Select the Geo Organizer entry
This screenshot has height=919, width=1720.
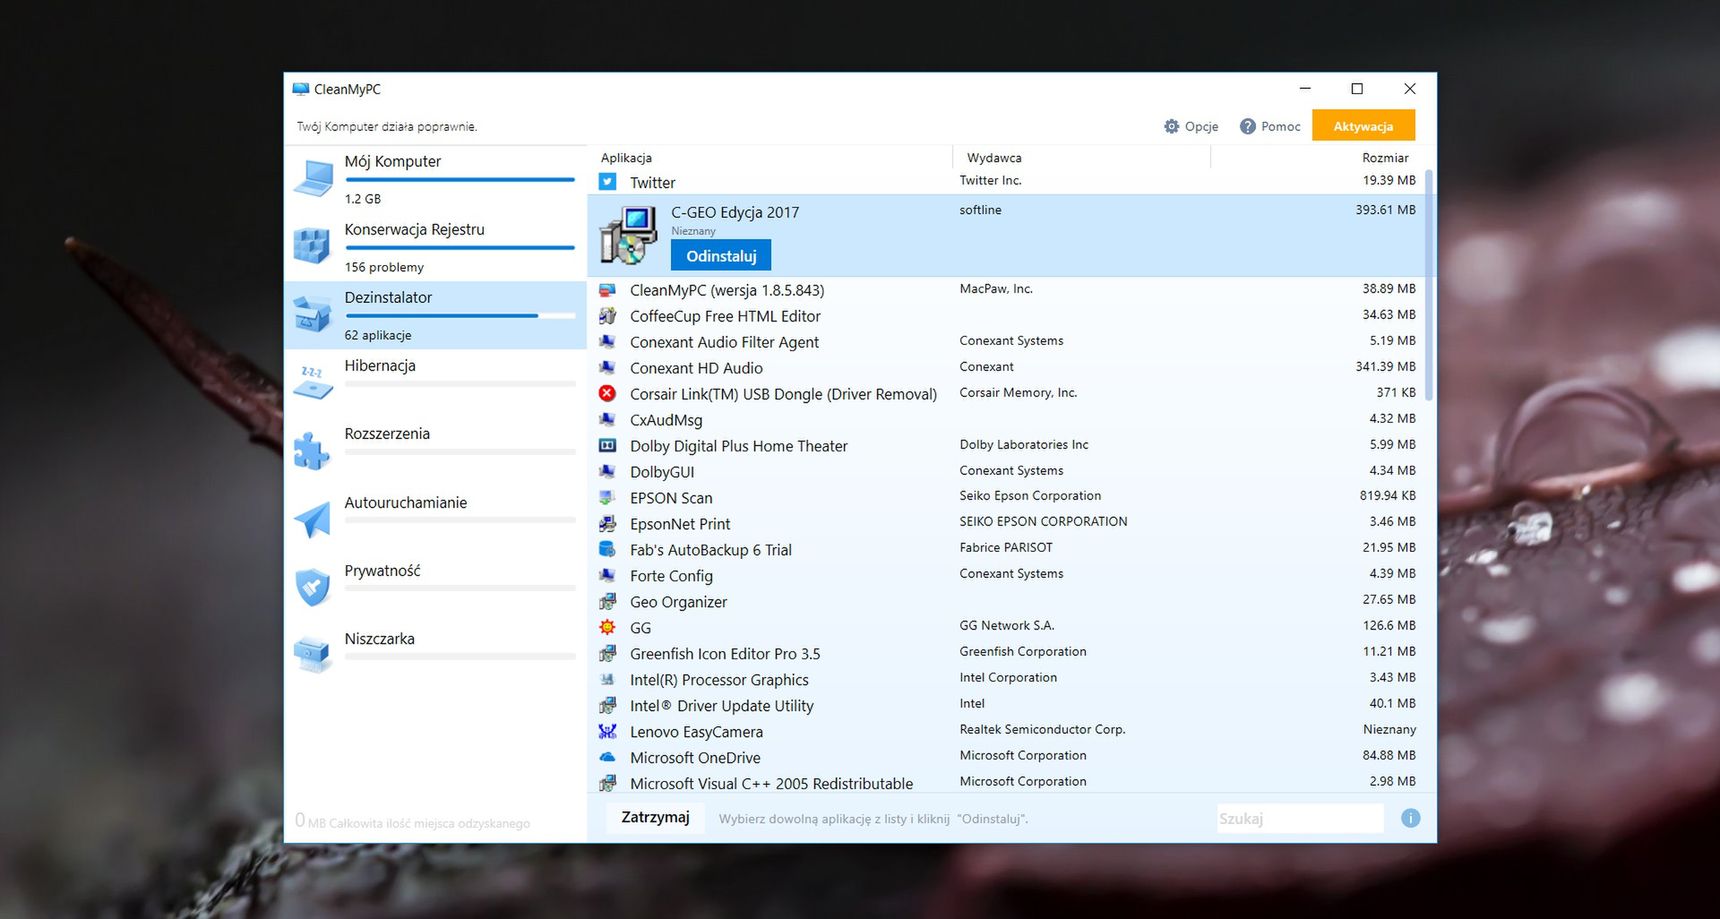[1007, 601]
